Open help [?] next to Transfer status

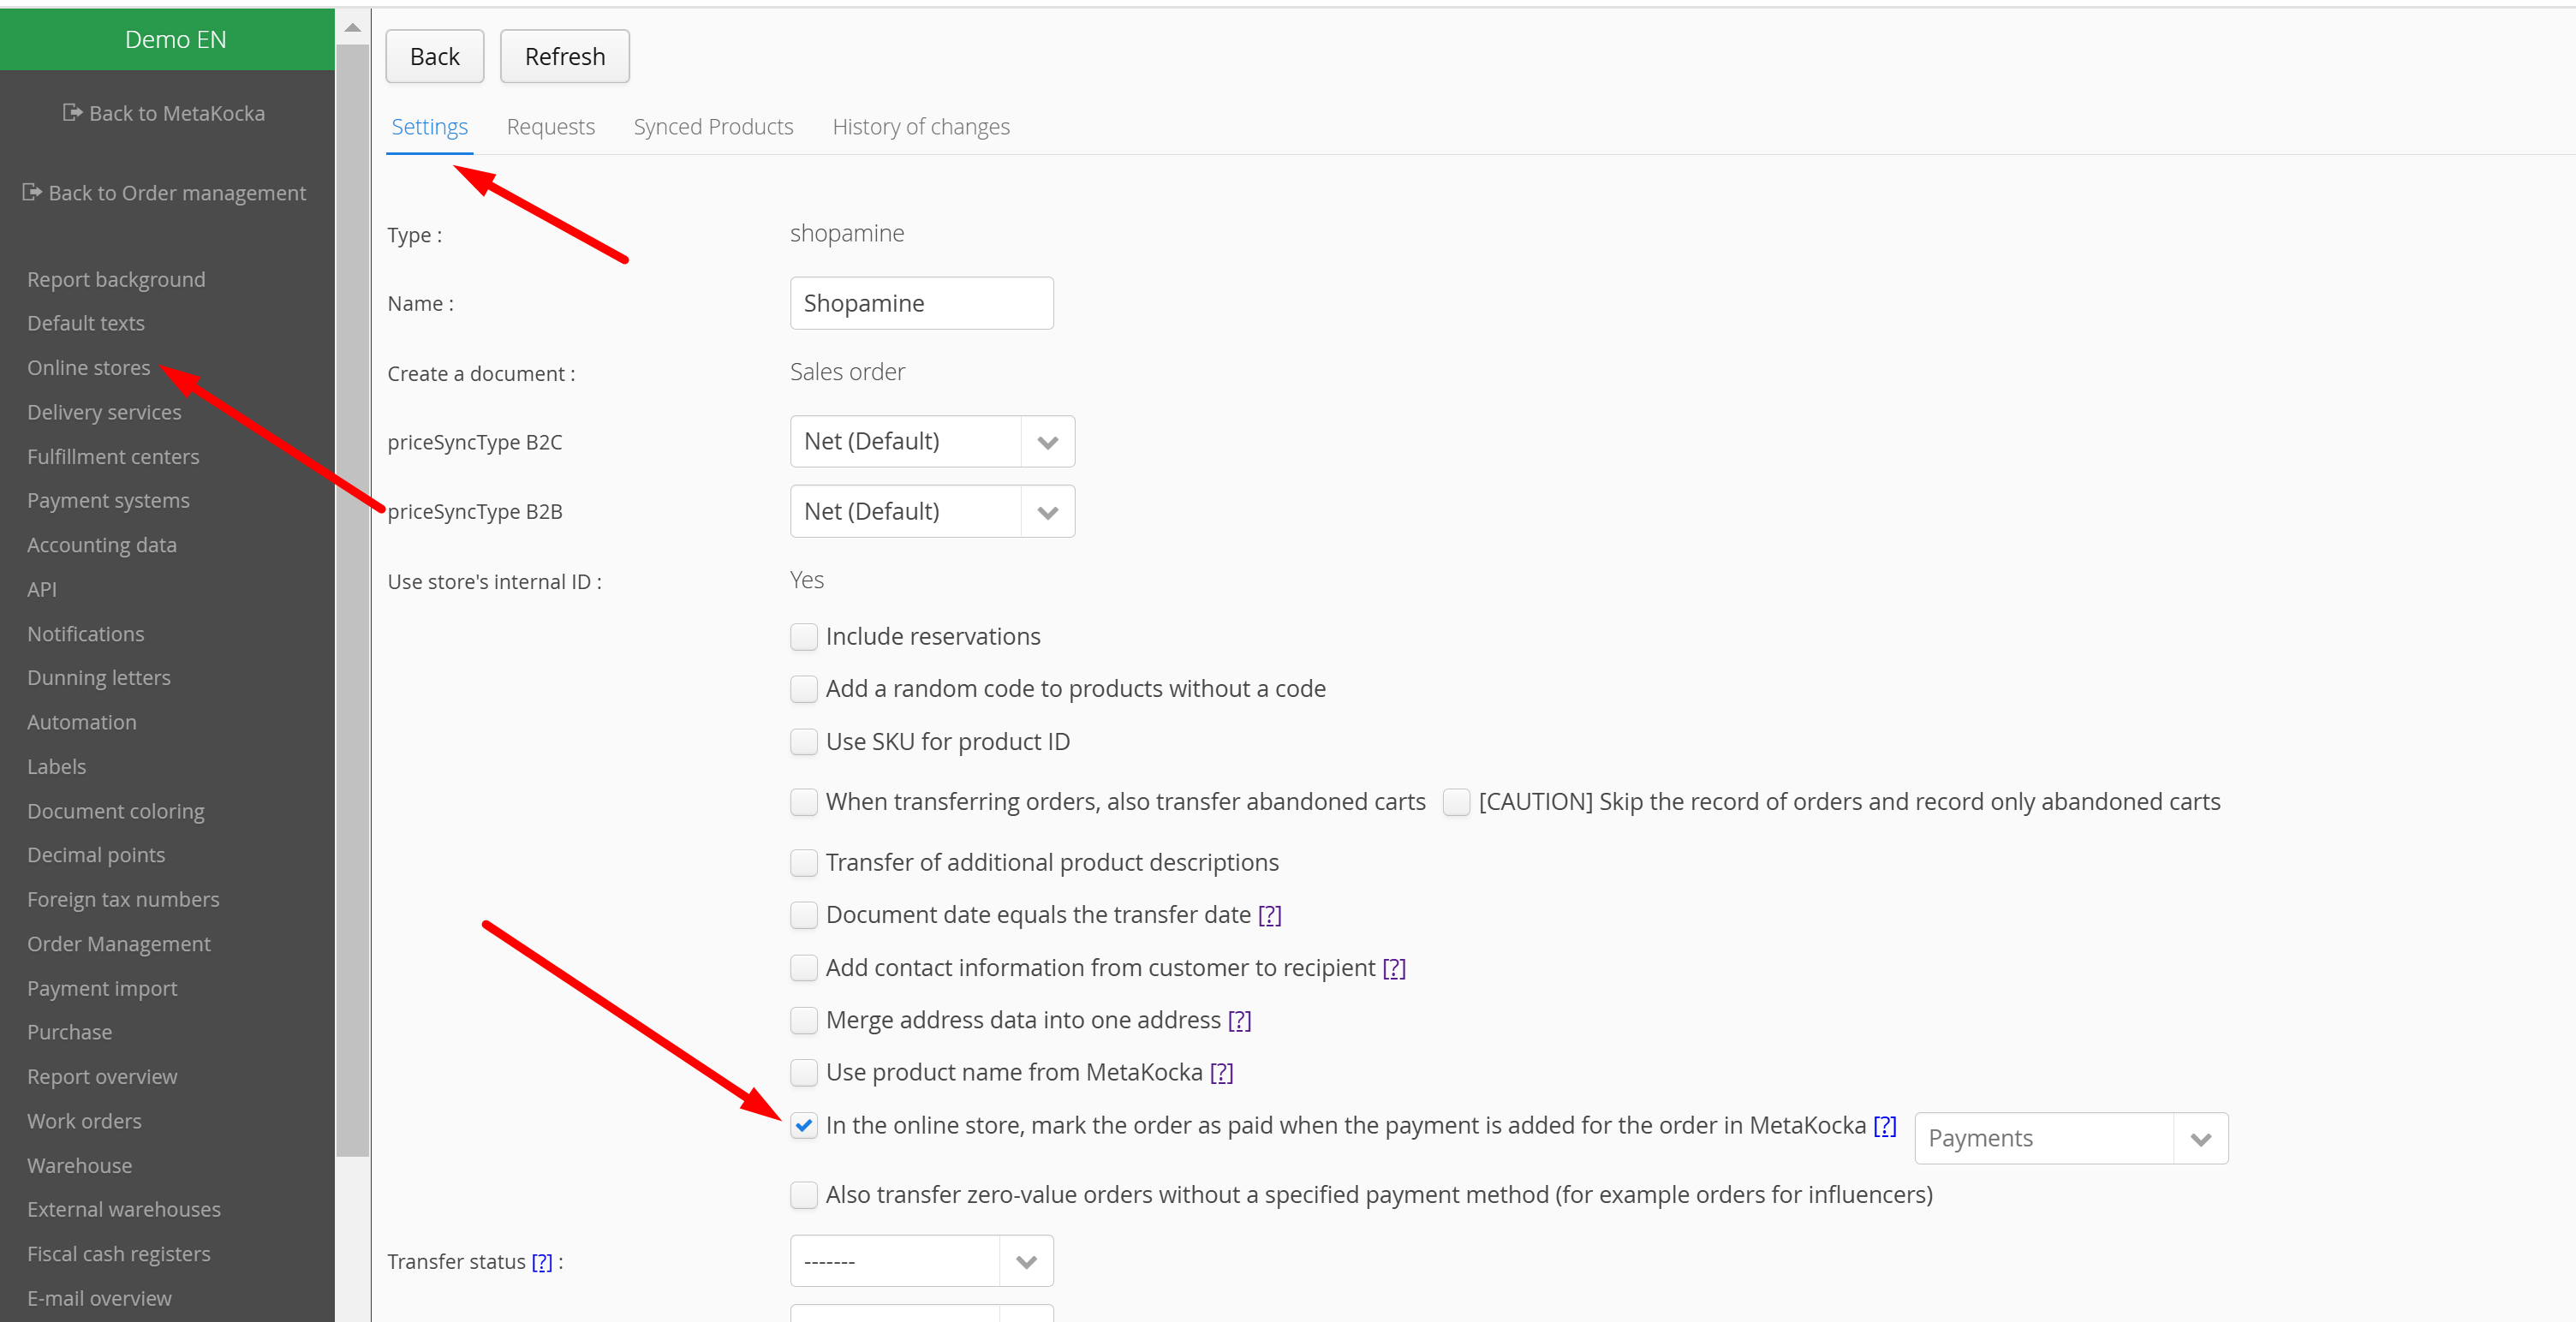tap(541, 1262)
